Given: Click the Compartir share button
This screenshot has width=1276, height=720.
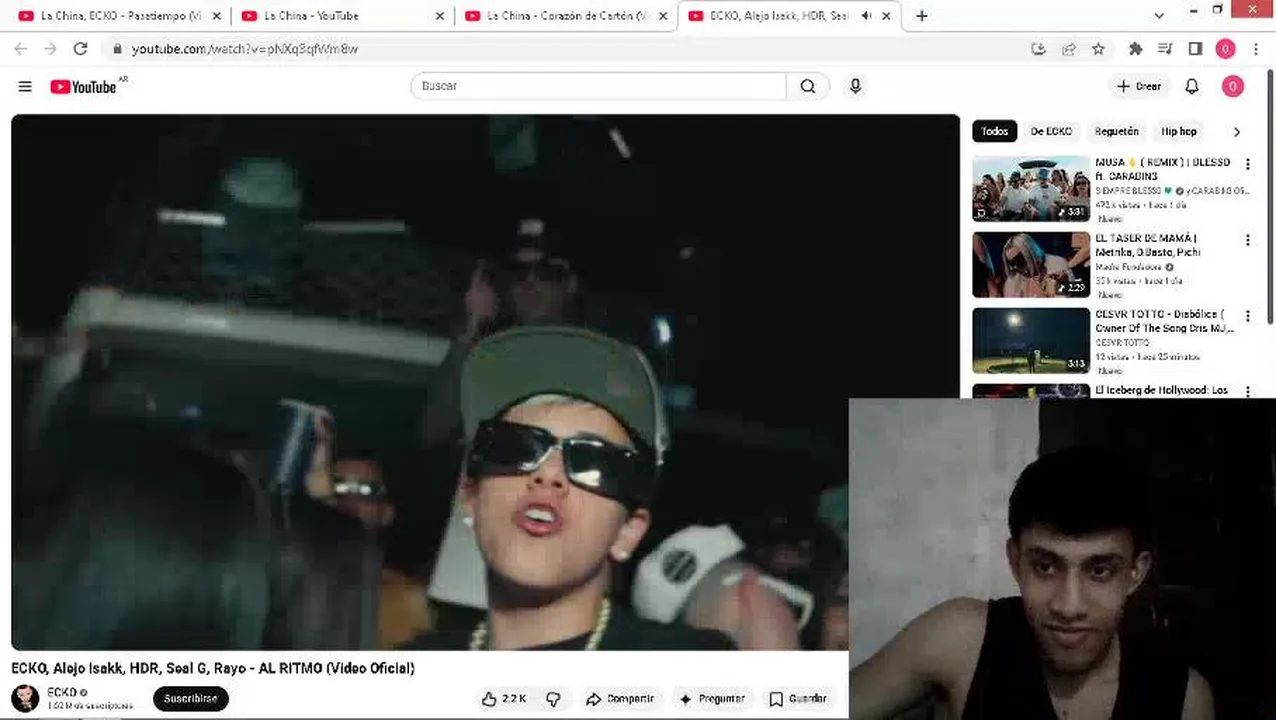Looking at the screenshot, I should [x=619, y=699].
